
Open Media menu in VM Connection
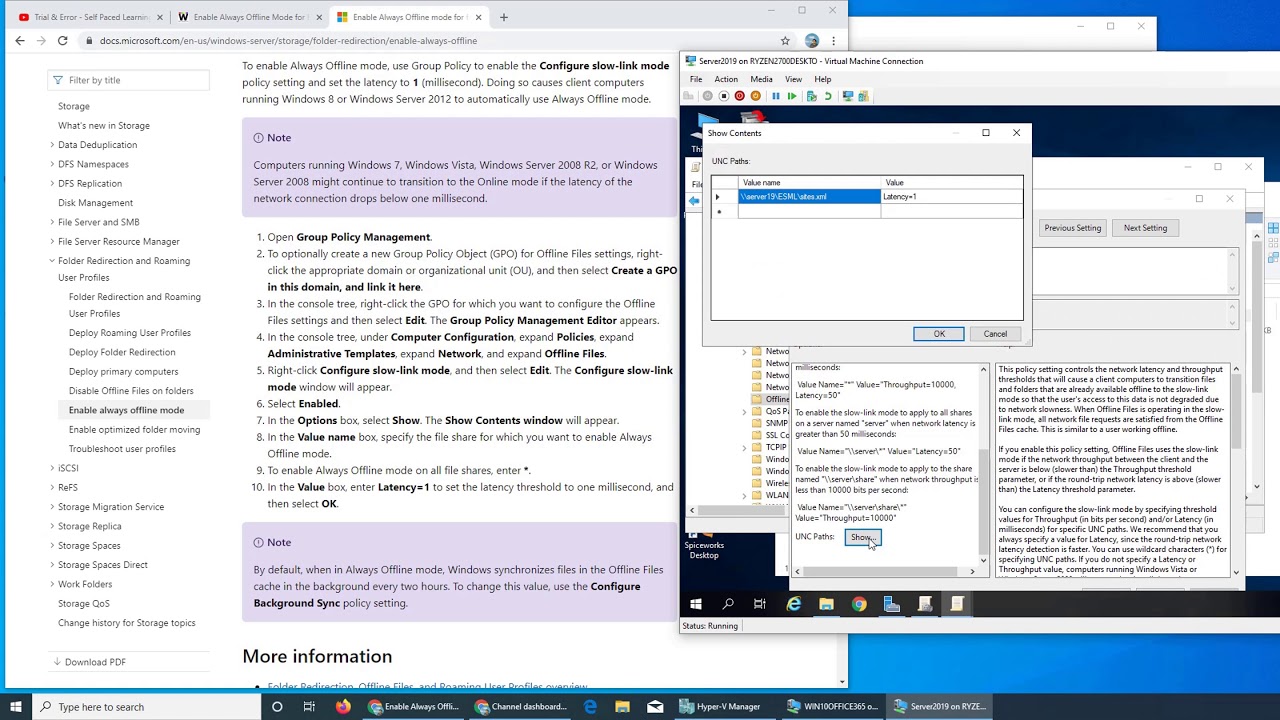(761, 79)
